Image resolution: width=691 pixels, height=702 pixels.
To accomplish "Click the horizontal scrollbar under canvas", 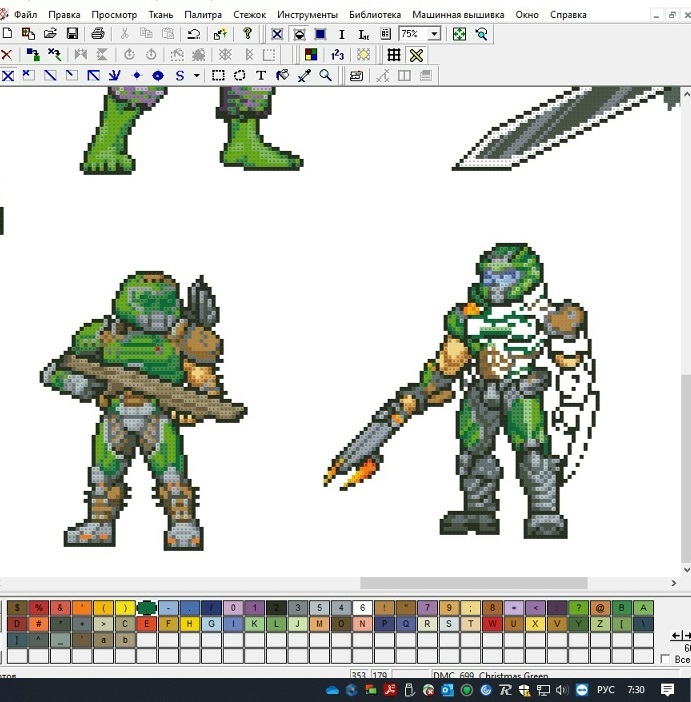I will point(473,583).
